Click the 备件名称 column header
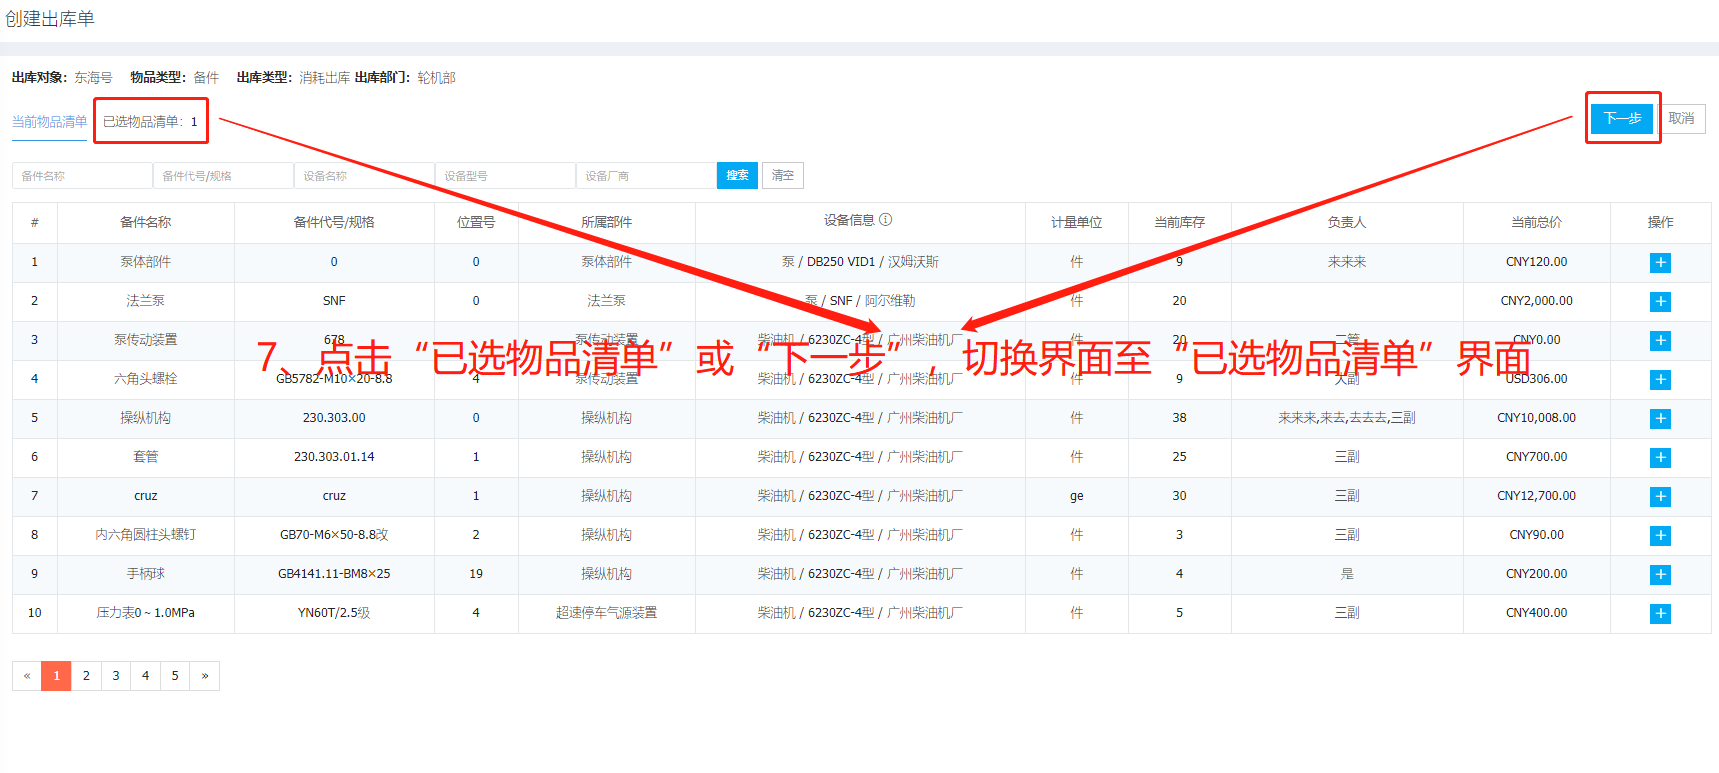Image resolution: width=1719 pixels, height=773 pixels. coord(146,222)
